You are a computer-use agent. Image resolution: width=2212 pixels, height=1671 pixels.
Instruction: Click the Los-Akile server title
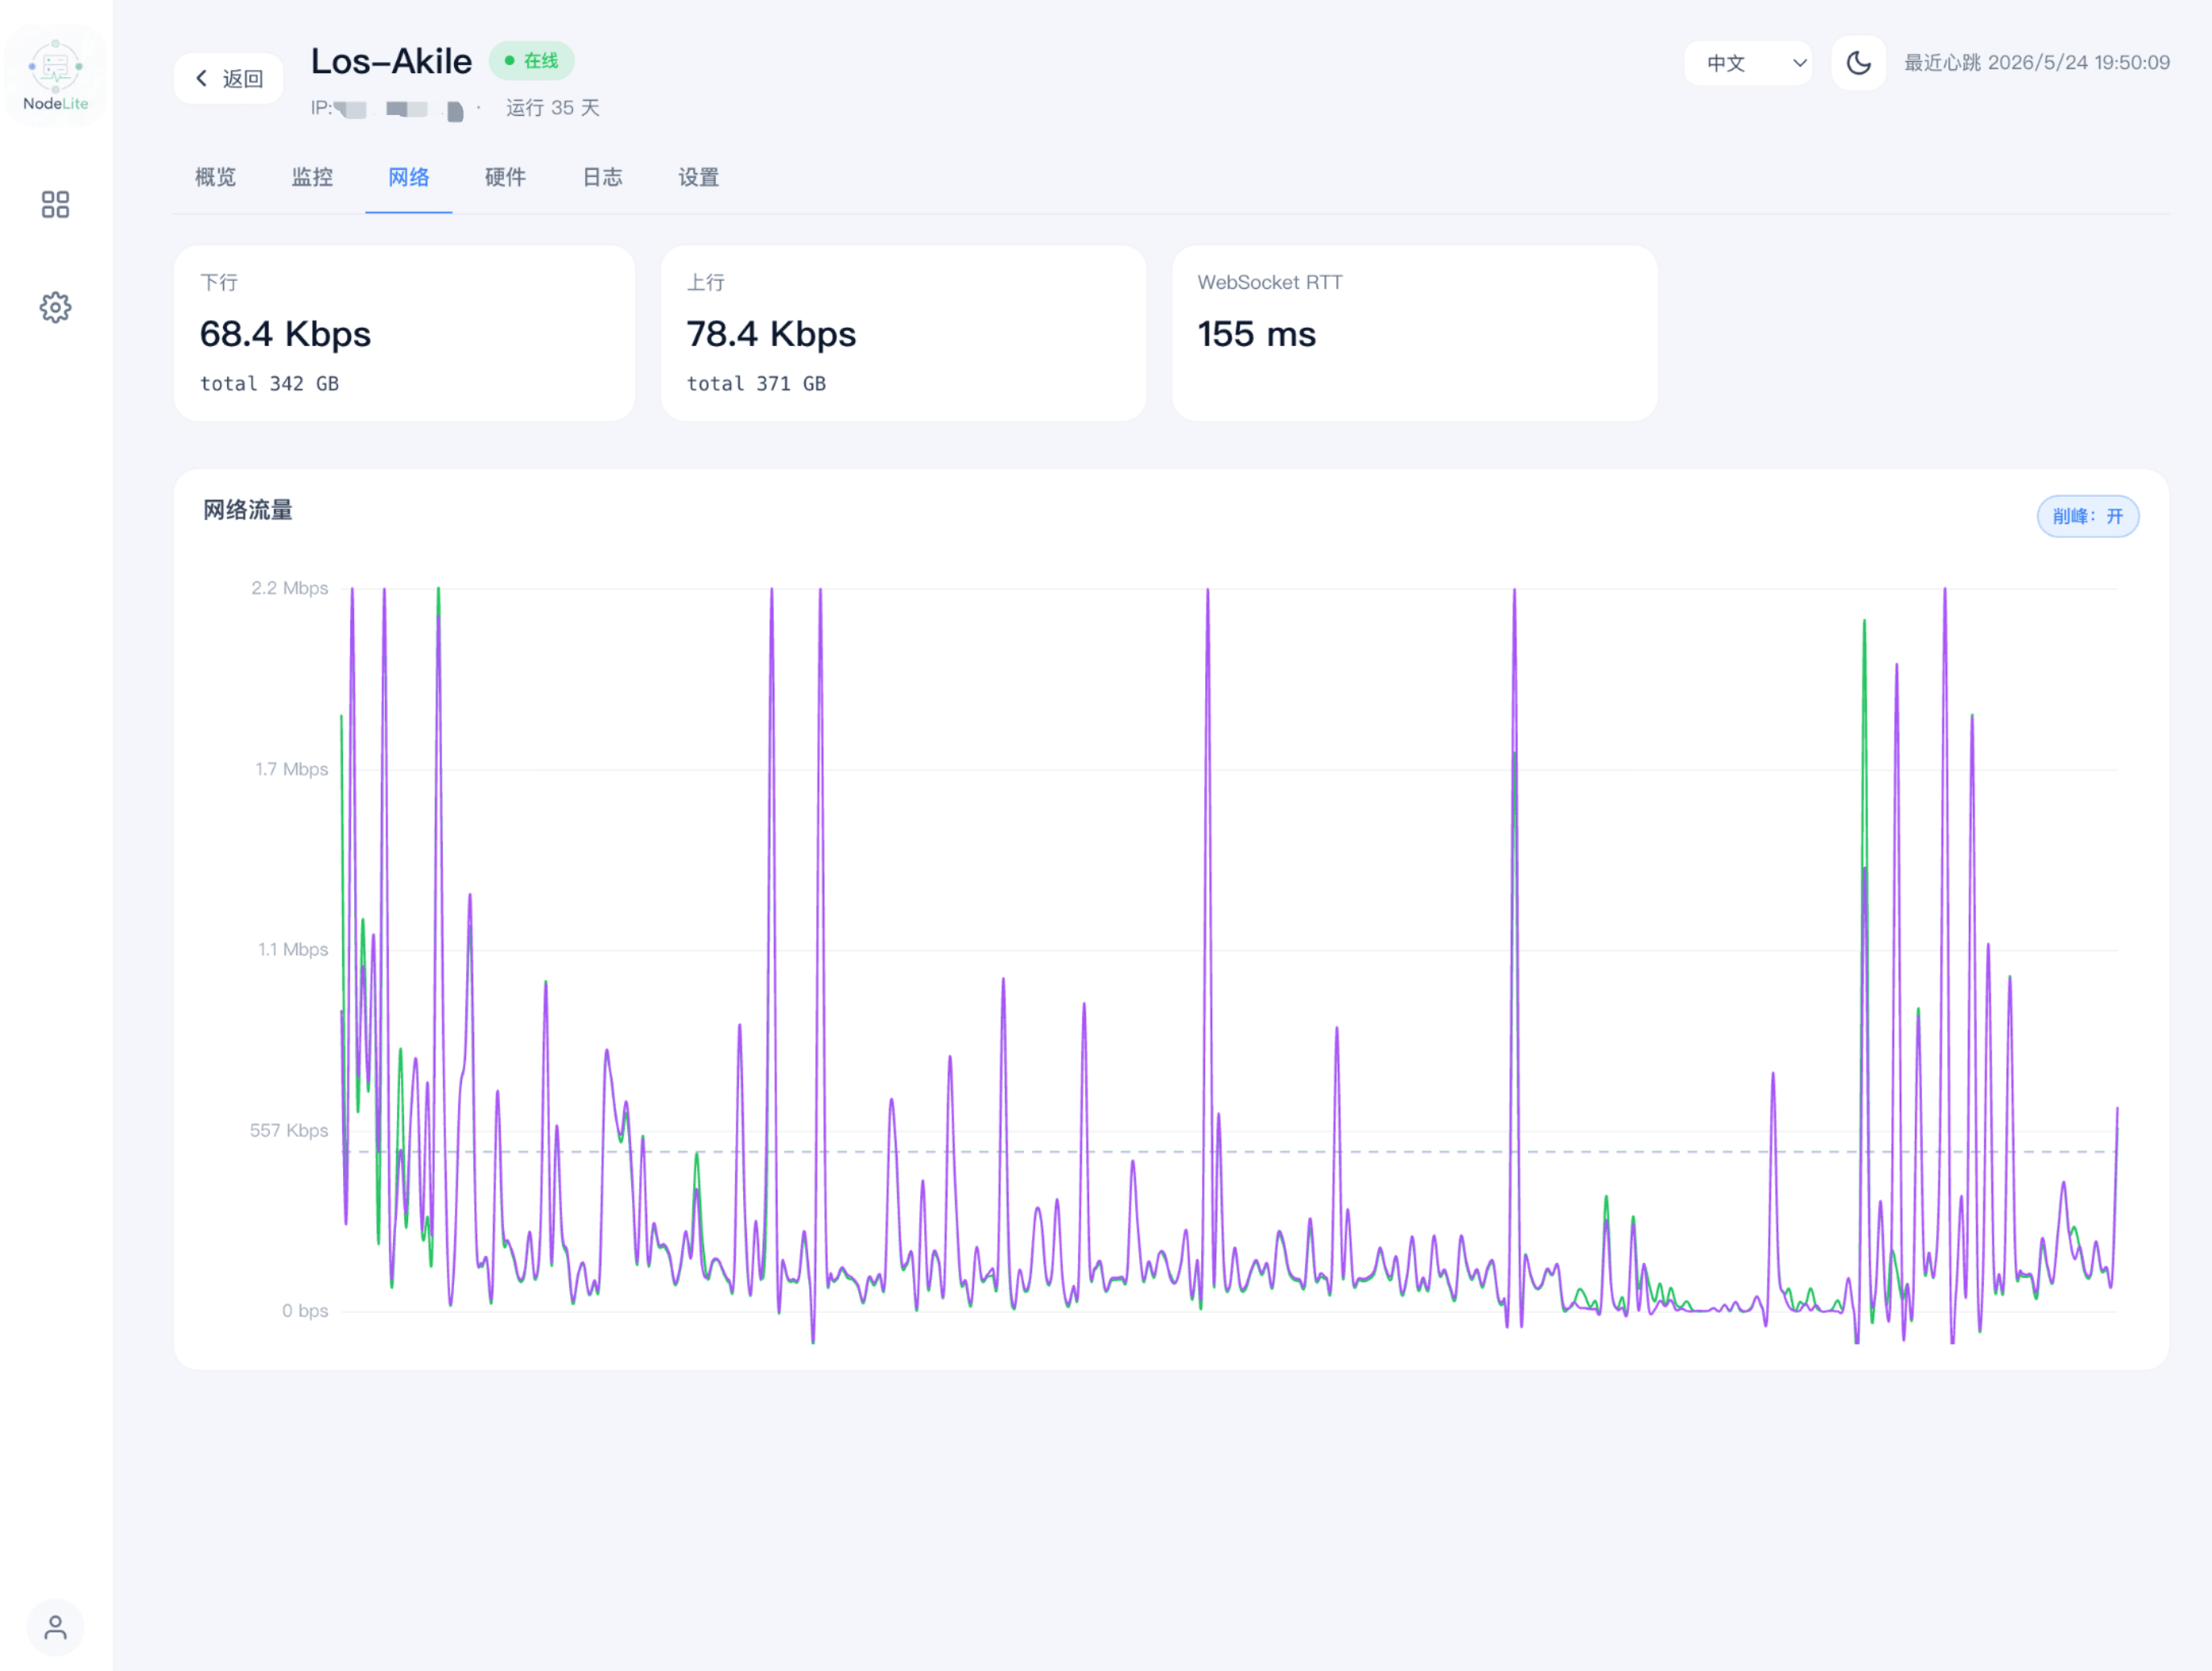point(392,62)
